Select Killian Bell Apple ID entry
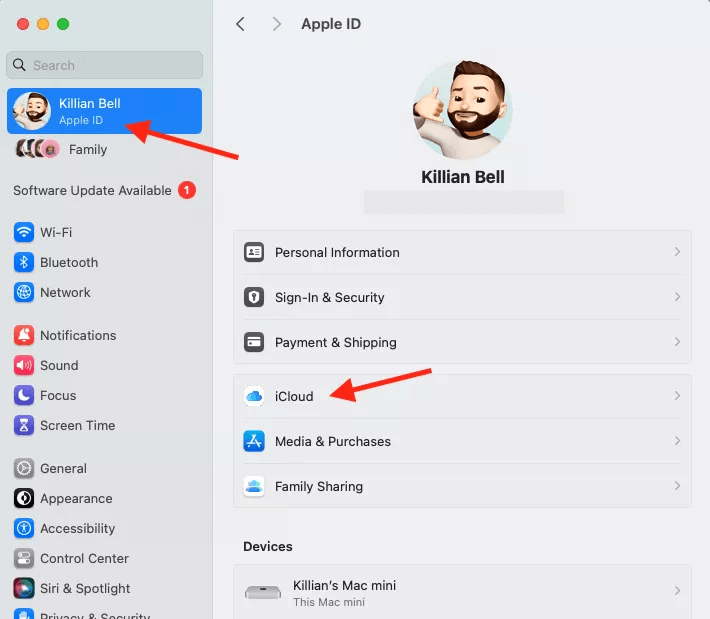Image resolution: width=710 pixels, height=619 pixels. pos(104,111)
